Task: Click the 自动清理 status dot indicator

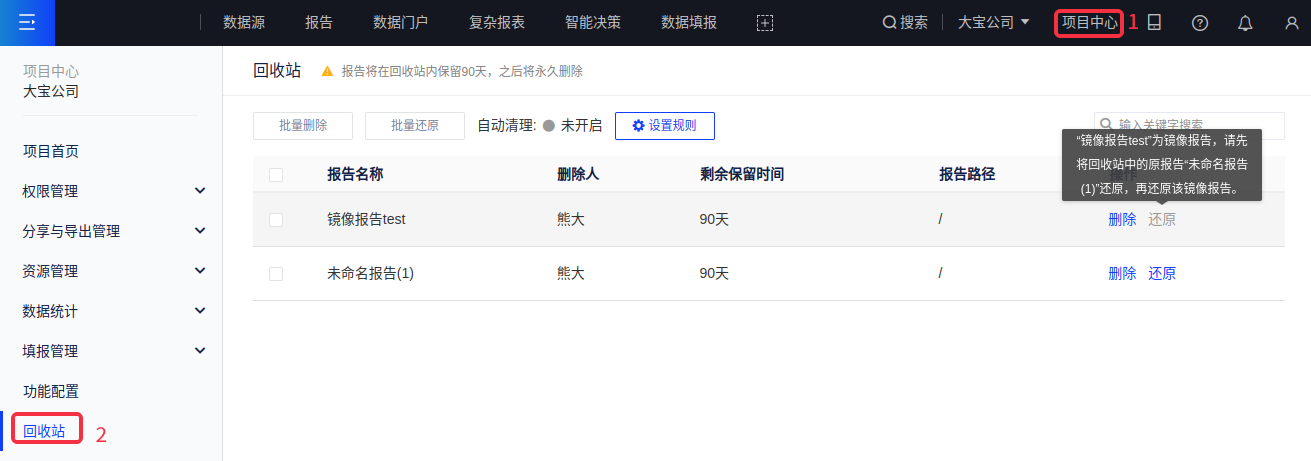Action: point(548,126)
